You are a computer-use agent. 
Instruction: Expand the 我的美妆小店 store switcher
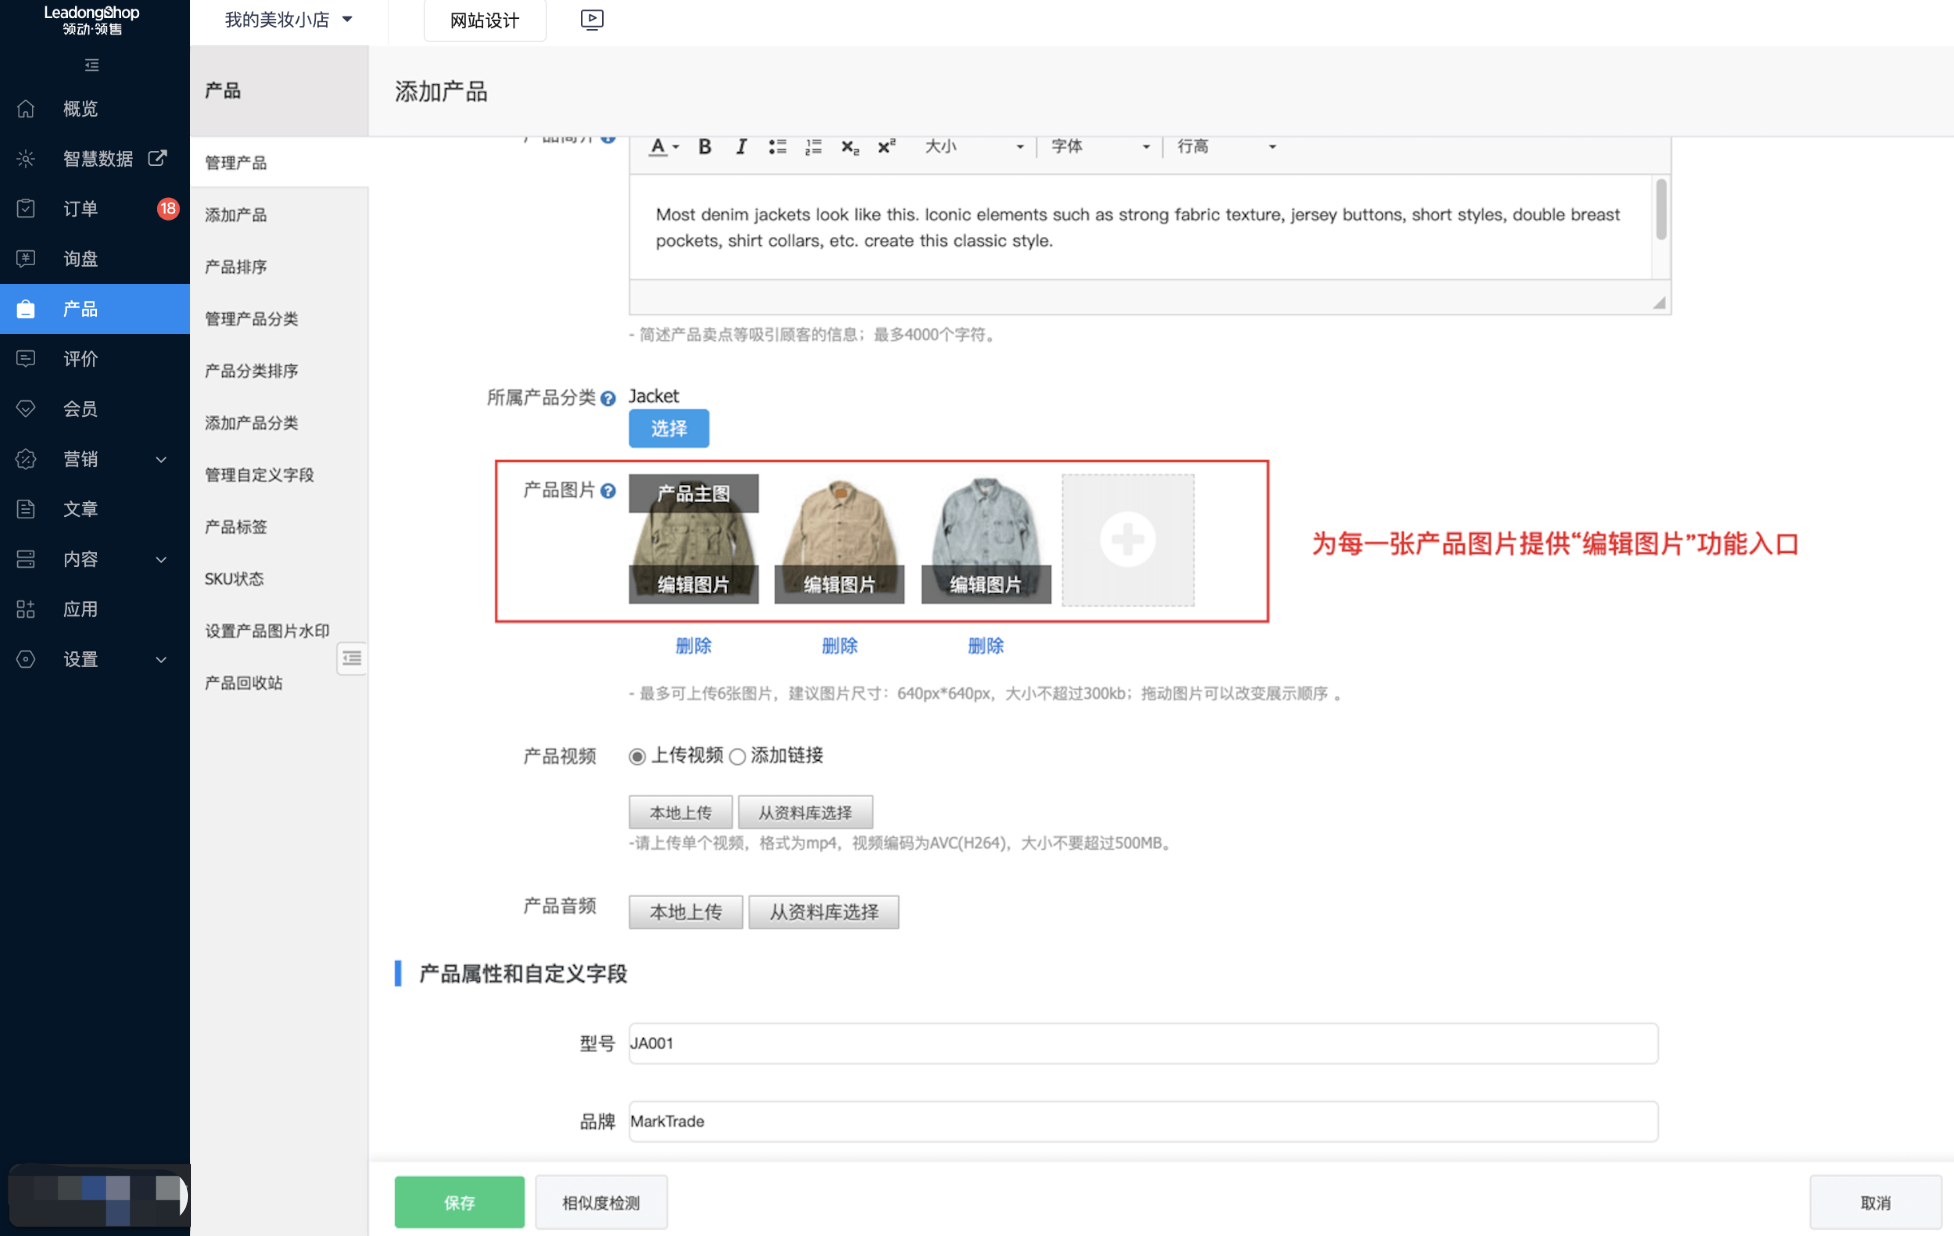pyautogui.click(x=287, y=18)
